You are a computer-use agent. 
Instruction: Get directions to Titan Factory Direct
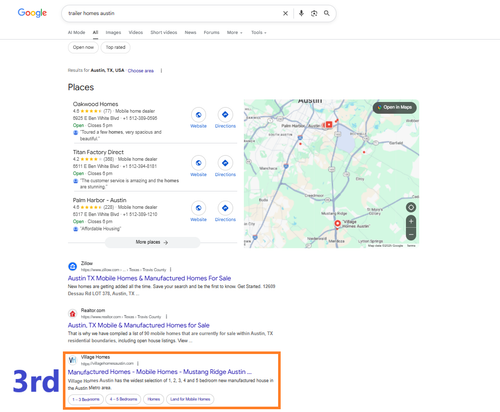pyautogui.click(x=225, y=163)
